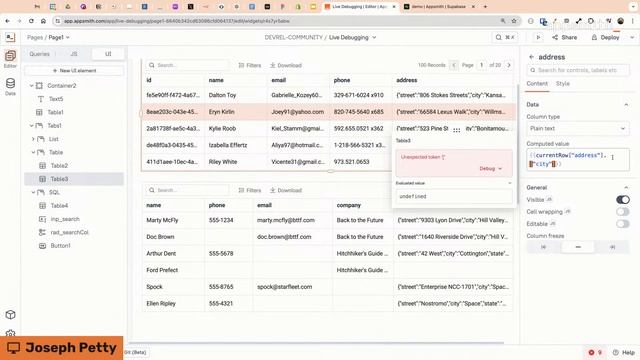This screenshot has width=640, height=360.
Task: Click JS binding icon next to Editable
Action: click(x=553, y=224)
